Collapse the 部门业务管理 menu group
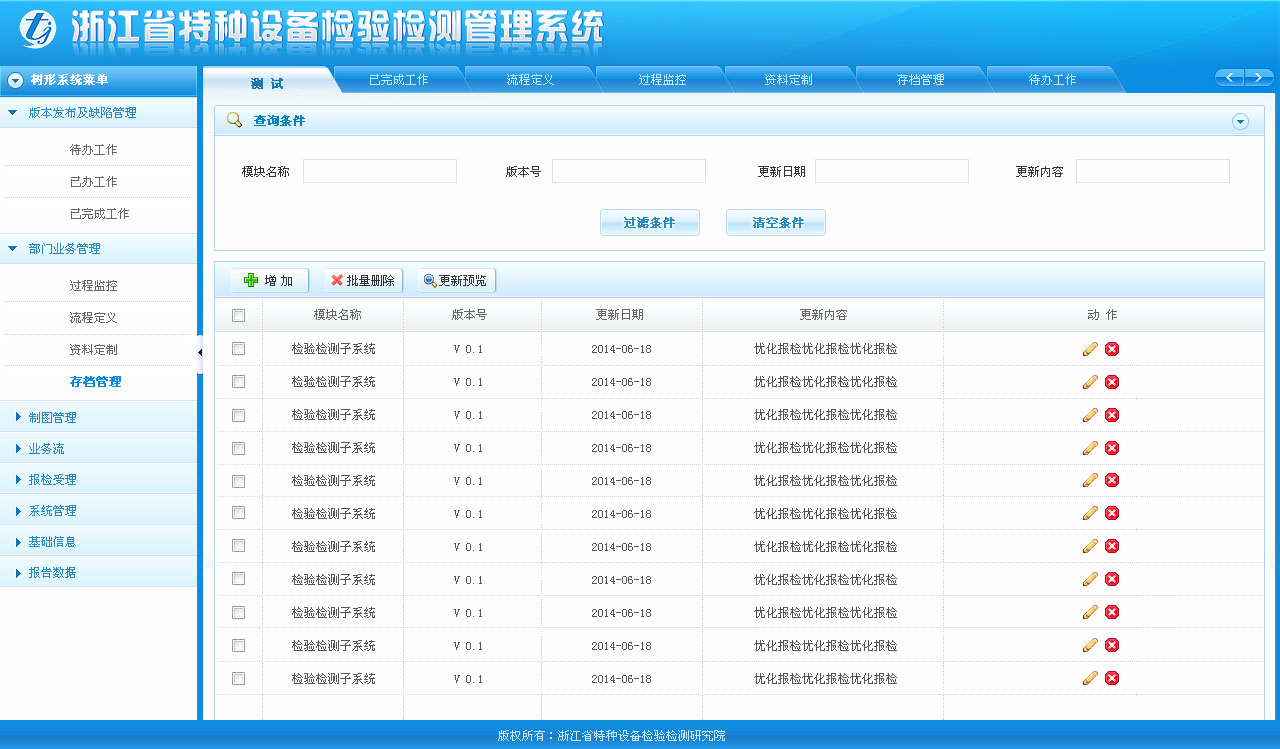 pos(98,249)
